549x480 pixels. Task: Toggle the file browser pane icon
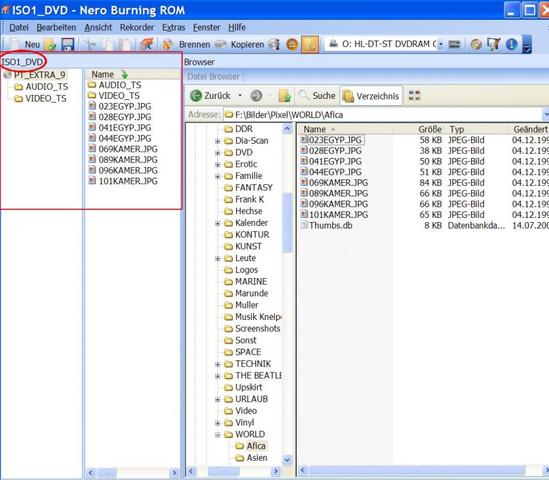pos(310,44)
